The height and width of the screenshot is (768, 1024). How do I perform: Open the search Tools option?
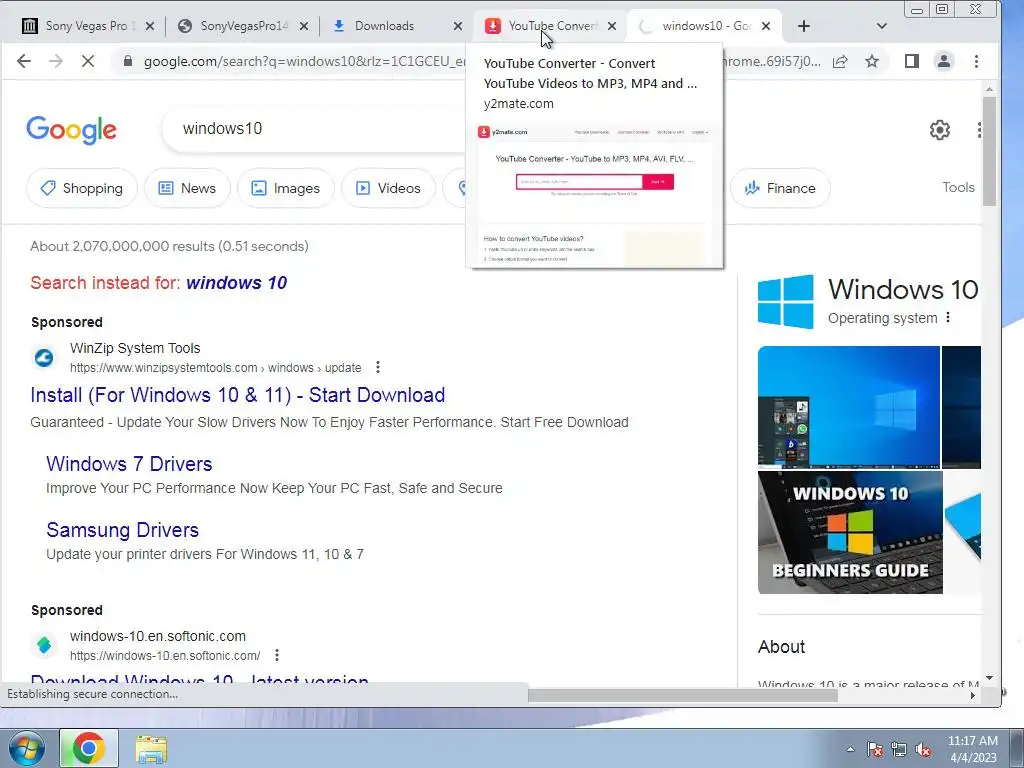coord(958,187)
